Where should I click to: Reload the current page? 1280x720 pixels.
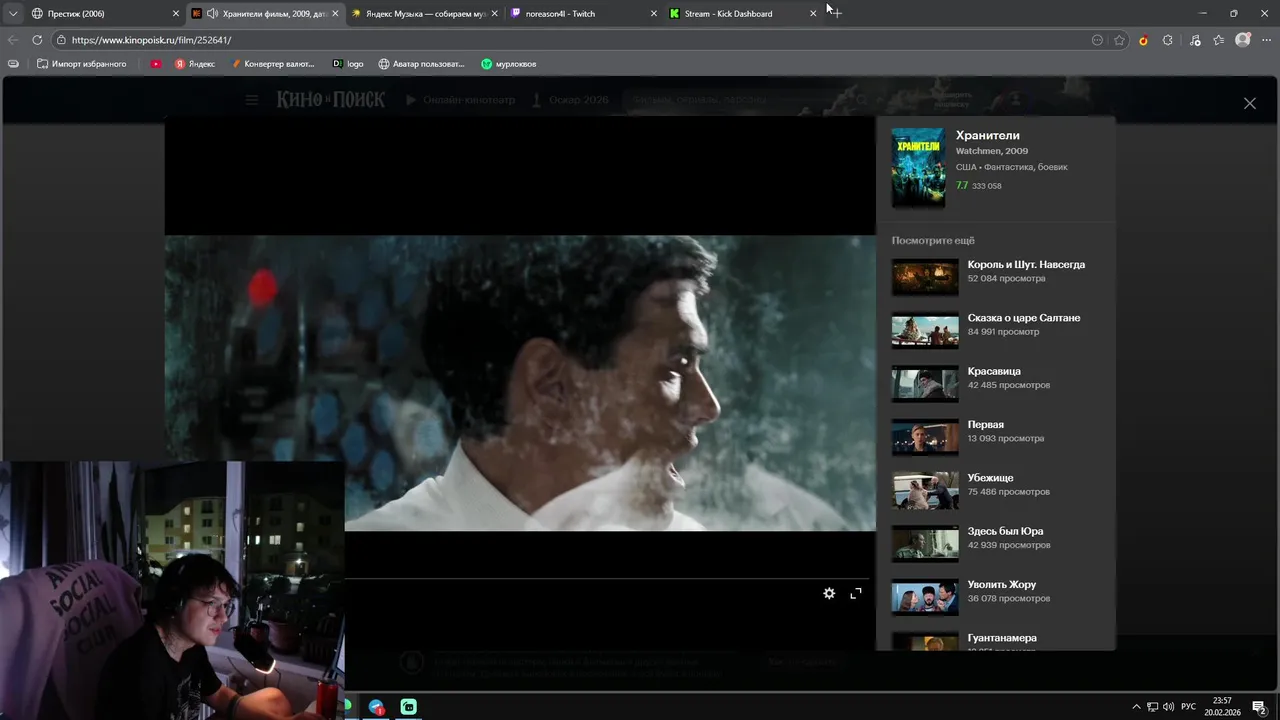pyautogui.click(x=37, y=40)
